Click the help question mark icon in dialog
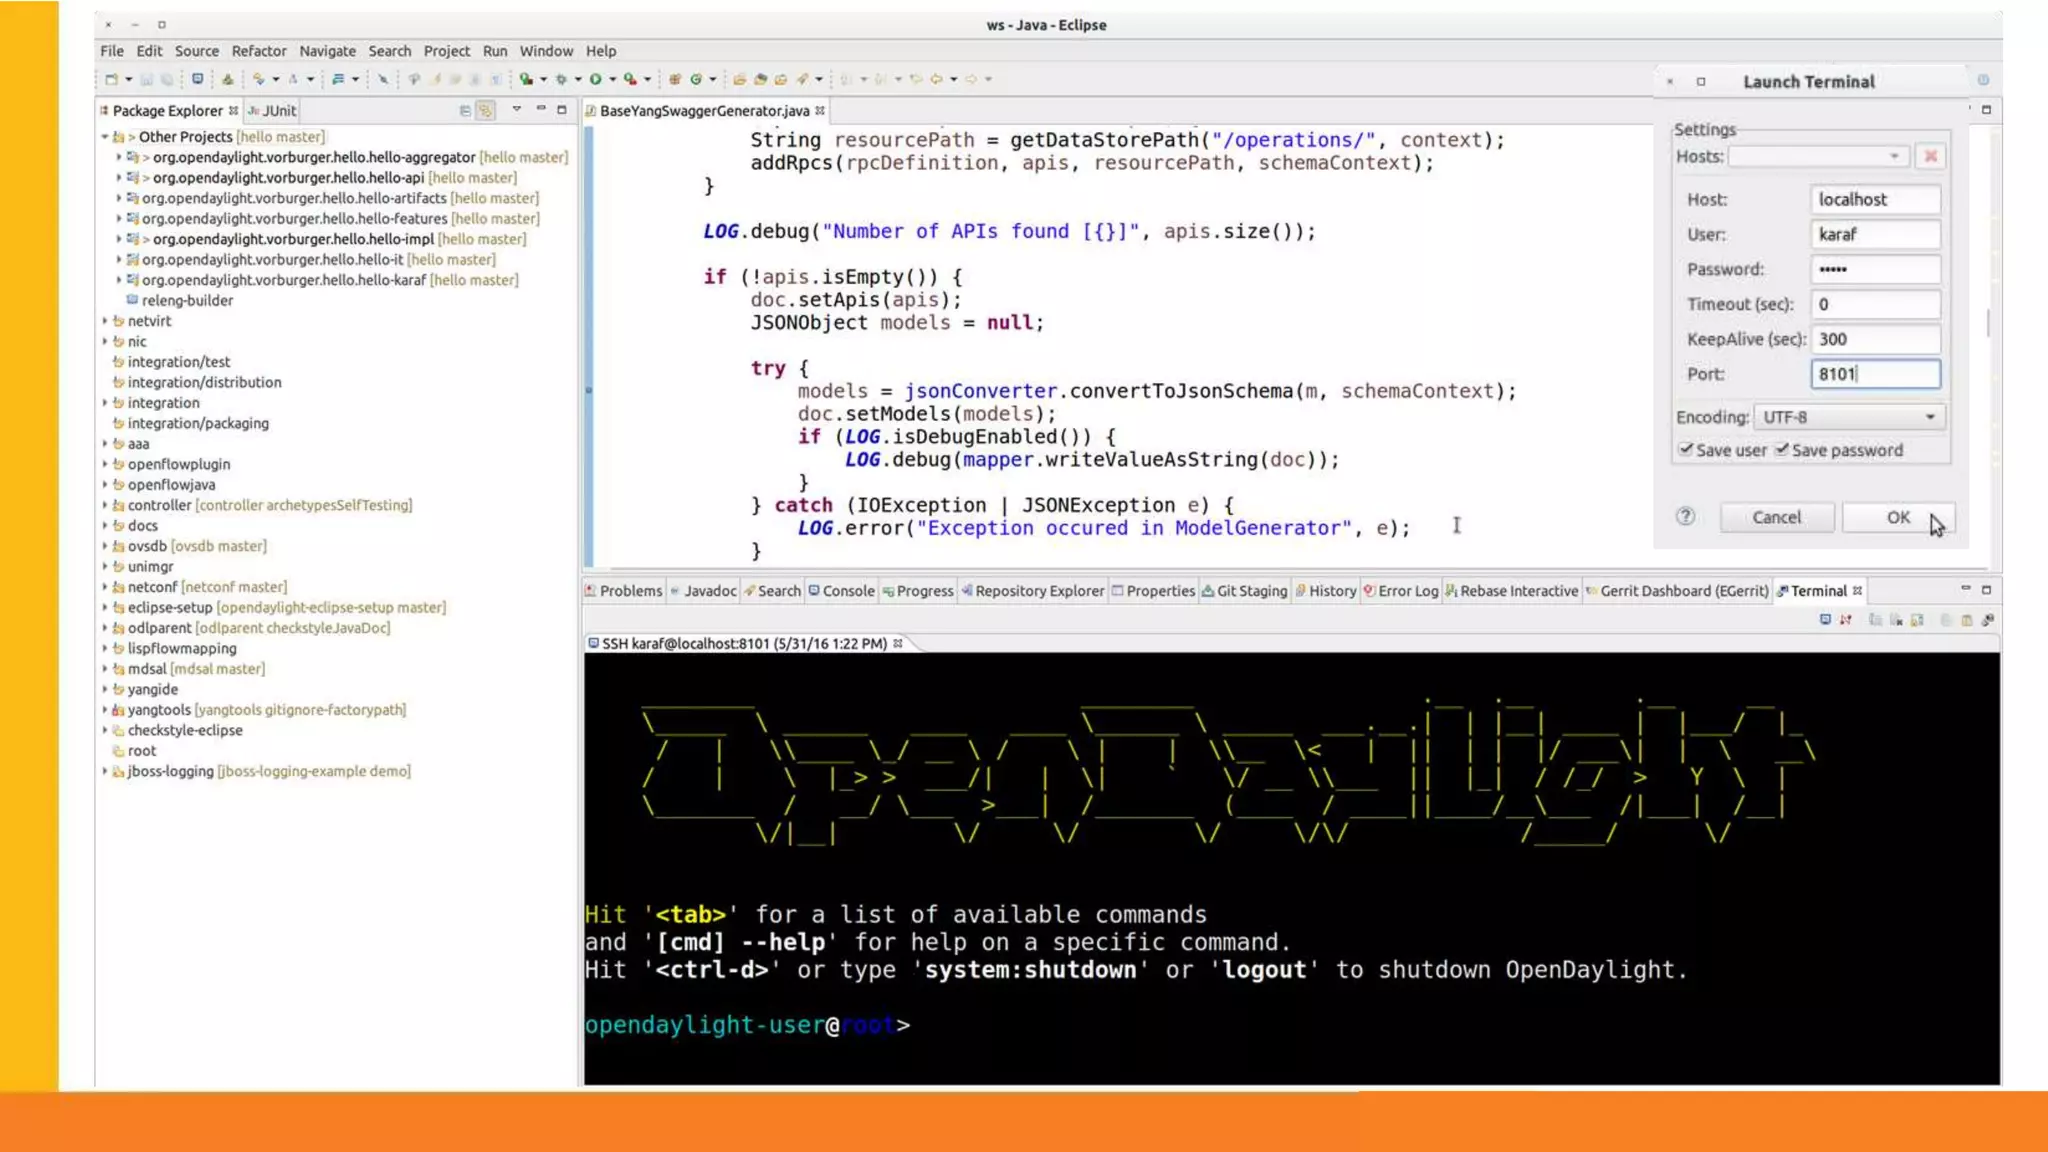 pos(1686,516)
